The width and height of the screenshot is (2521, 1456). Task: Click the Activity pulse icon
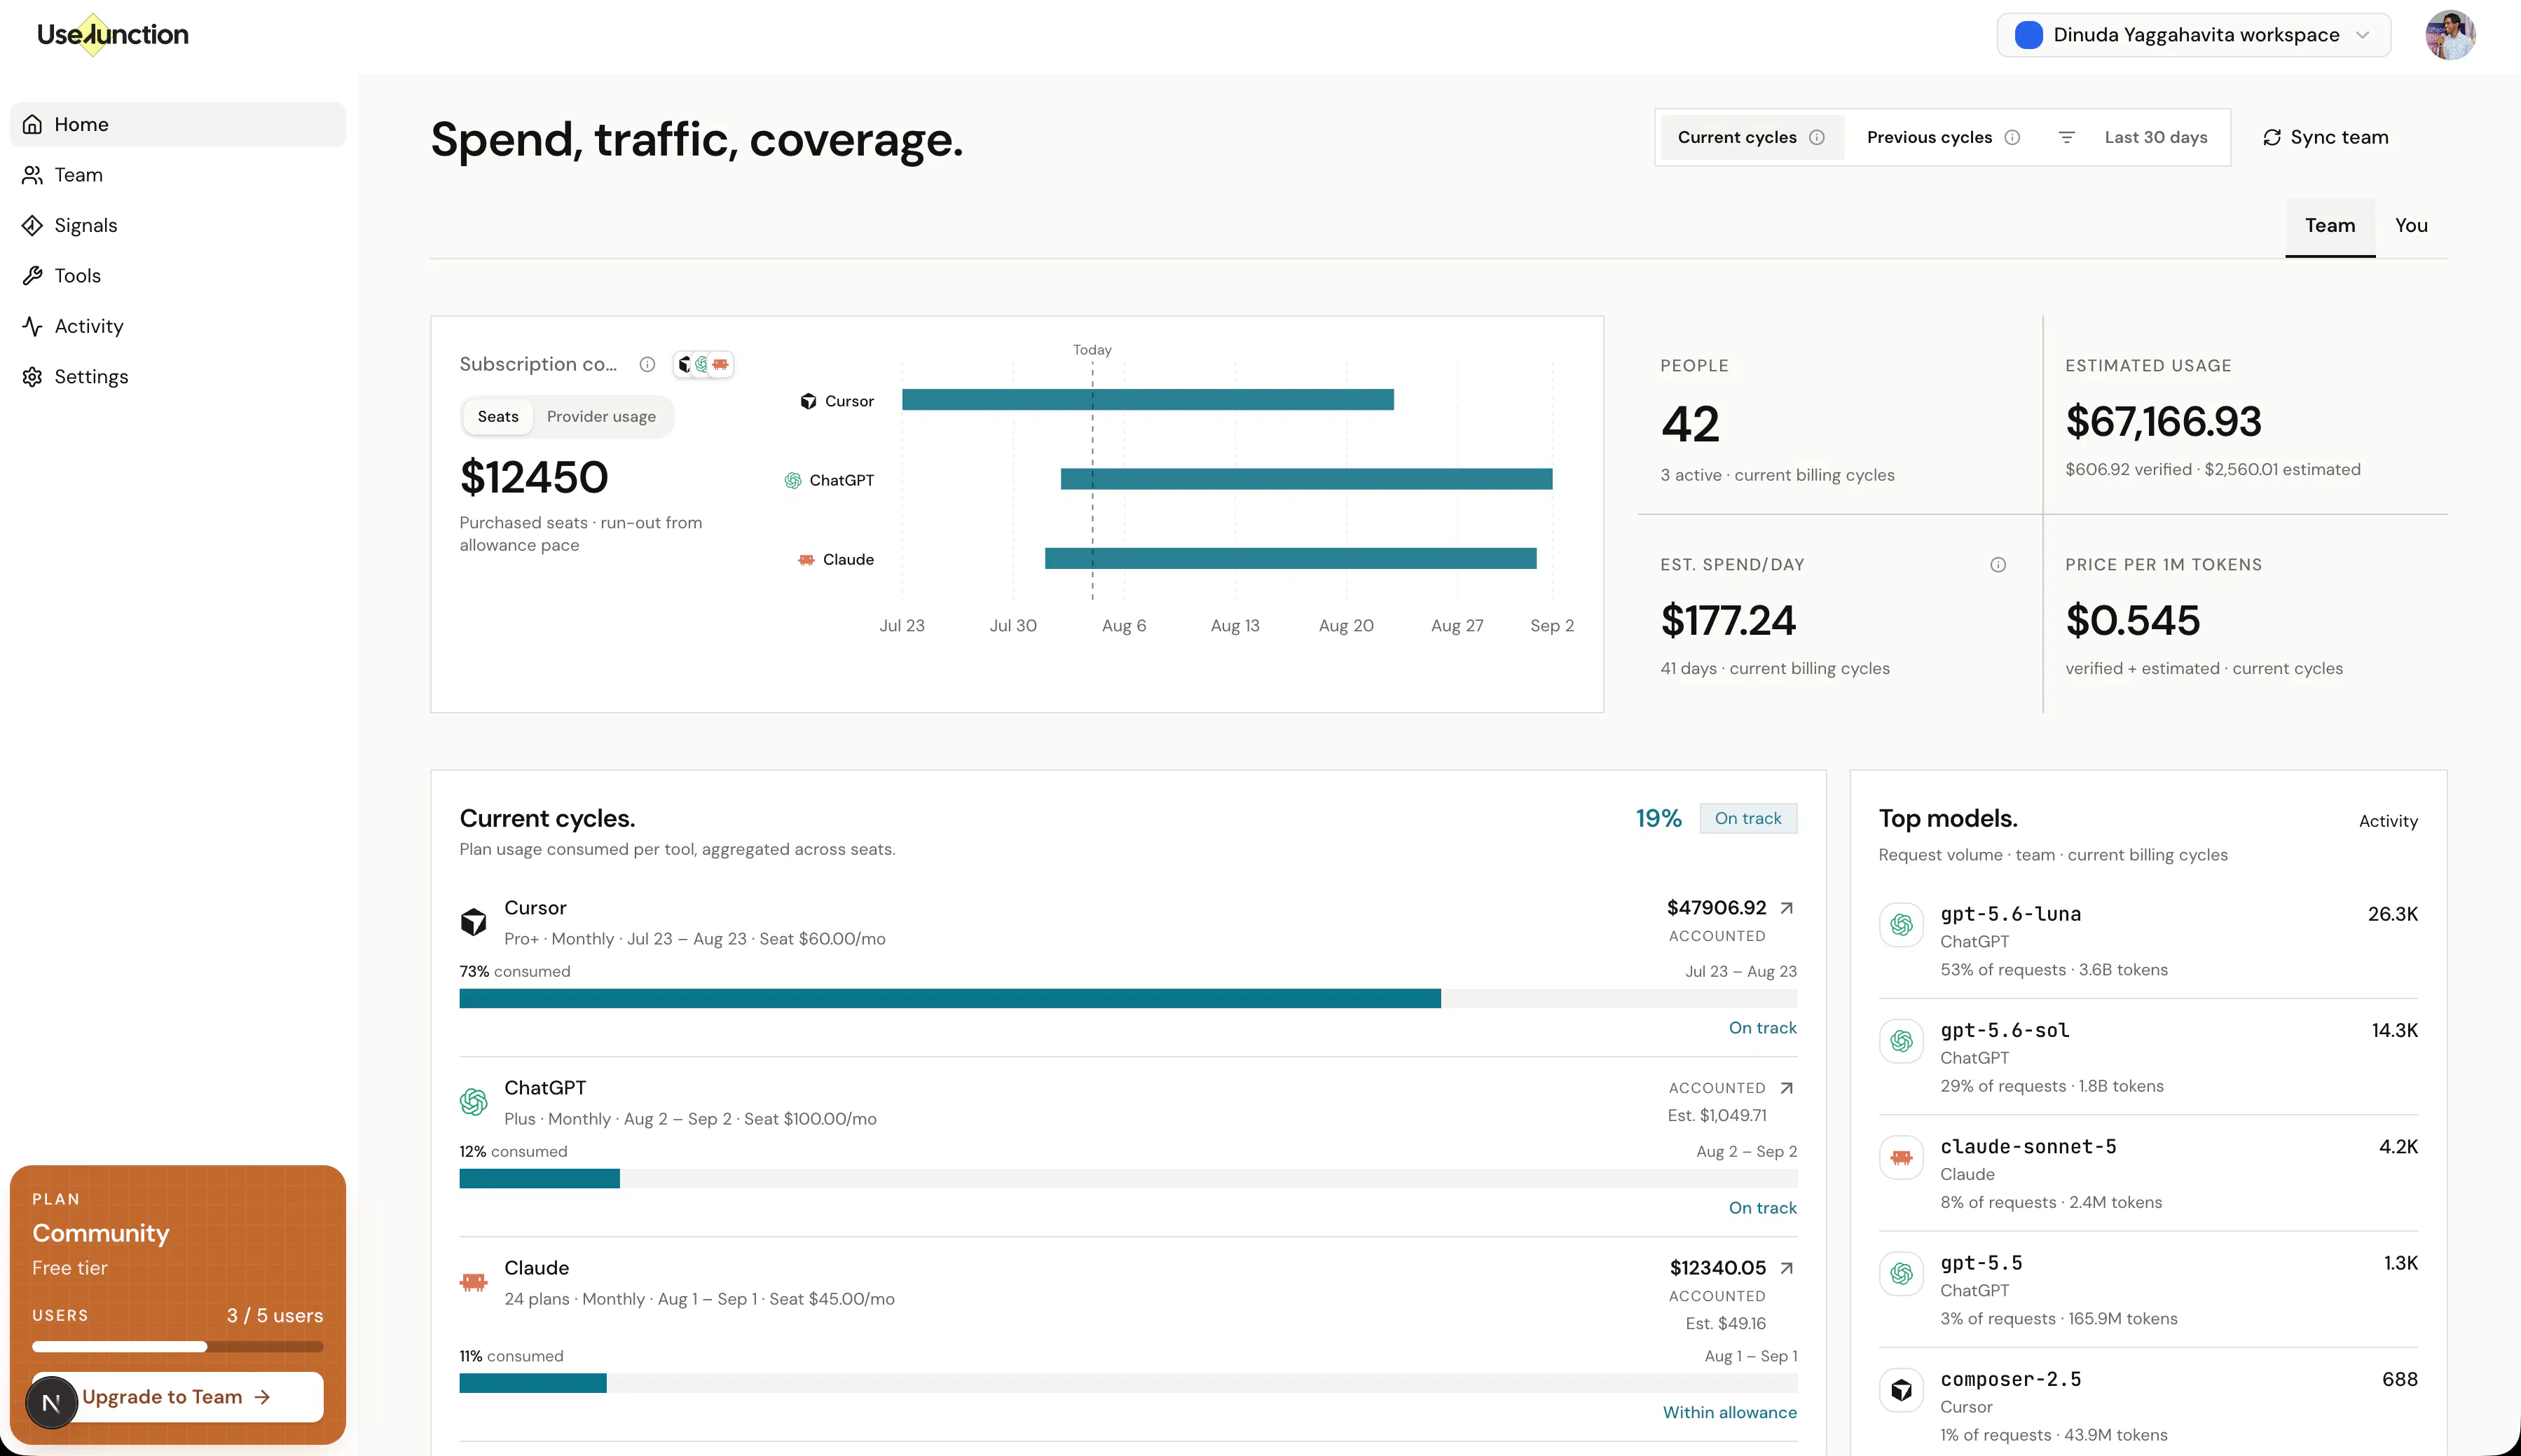point(33,326)
